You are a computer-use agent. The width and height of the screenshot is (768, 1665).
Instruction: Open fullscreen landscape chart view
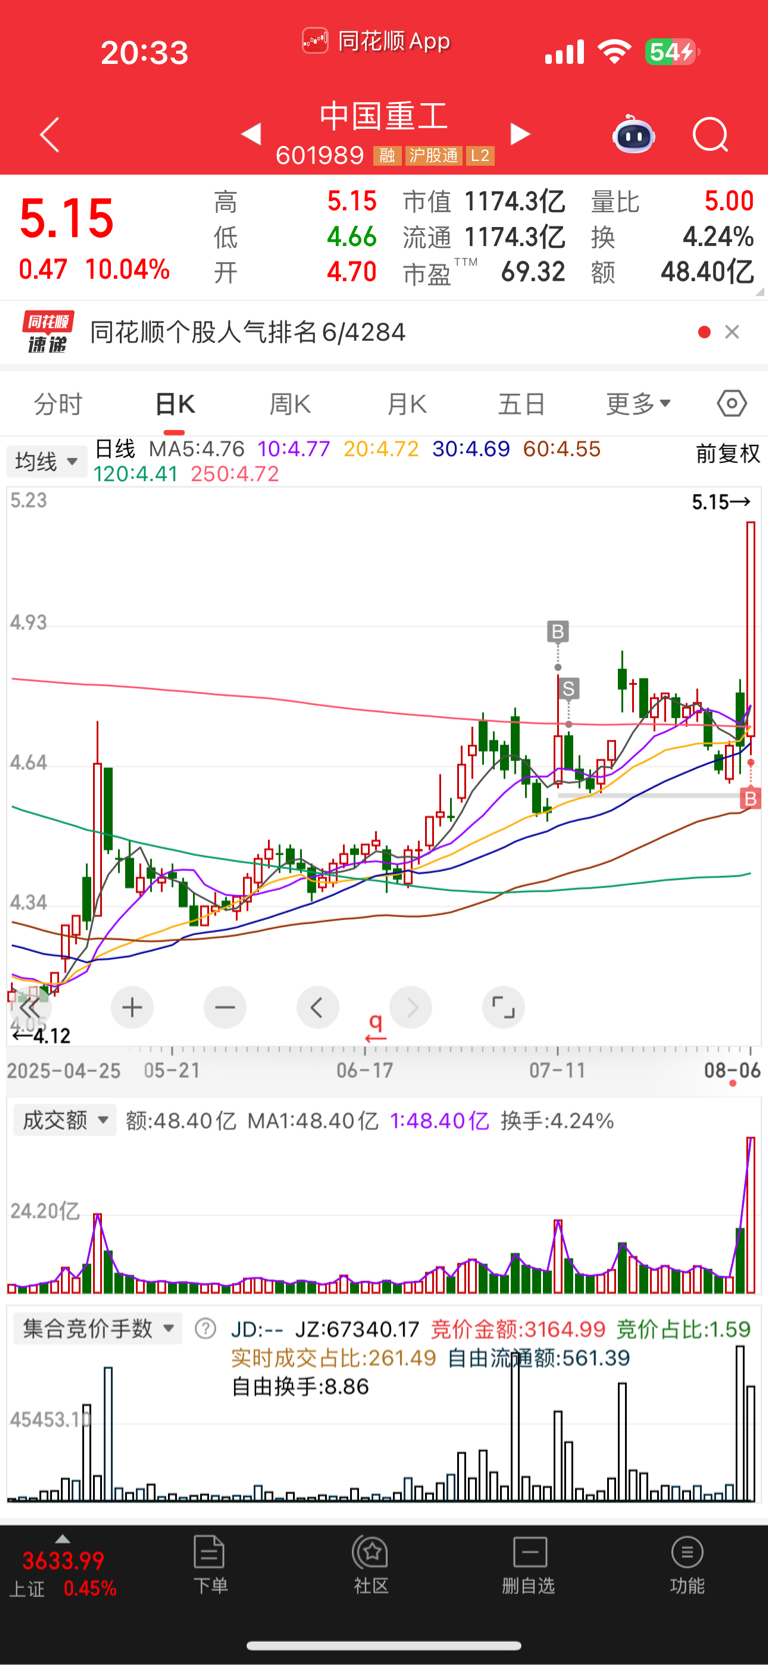pyautogui.click(x=503, y=1007)
